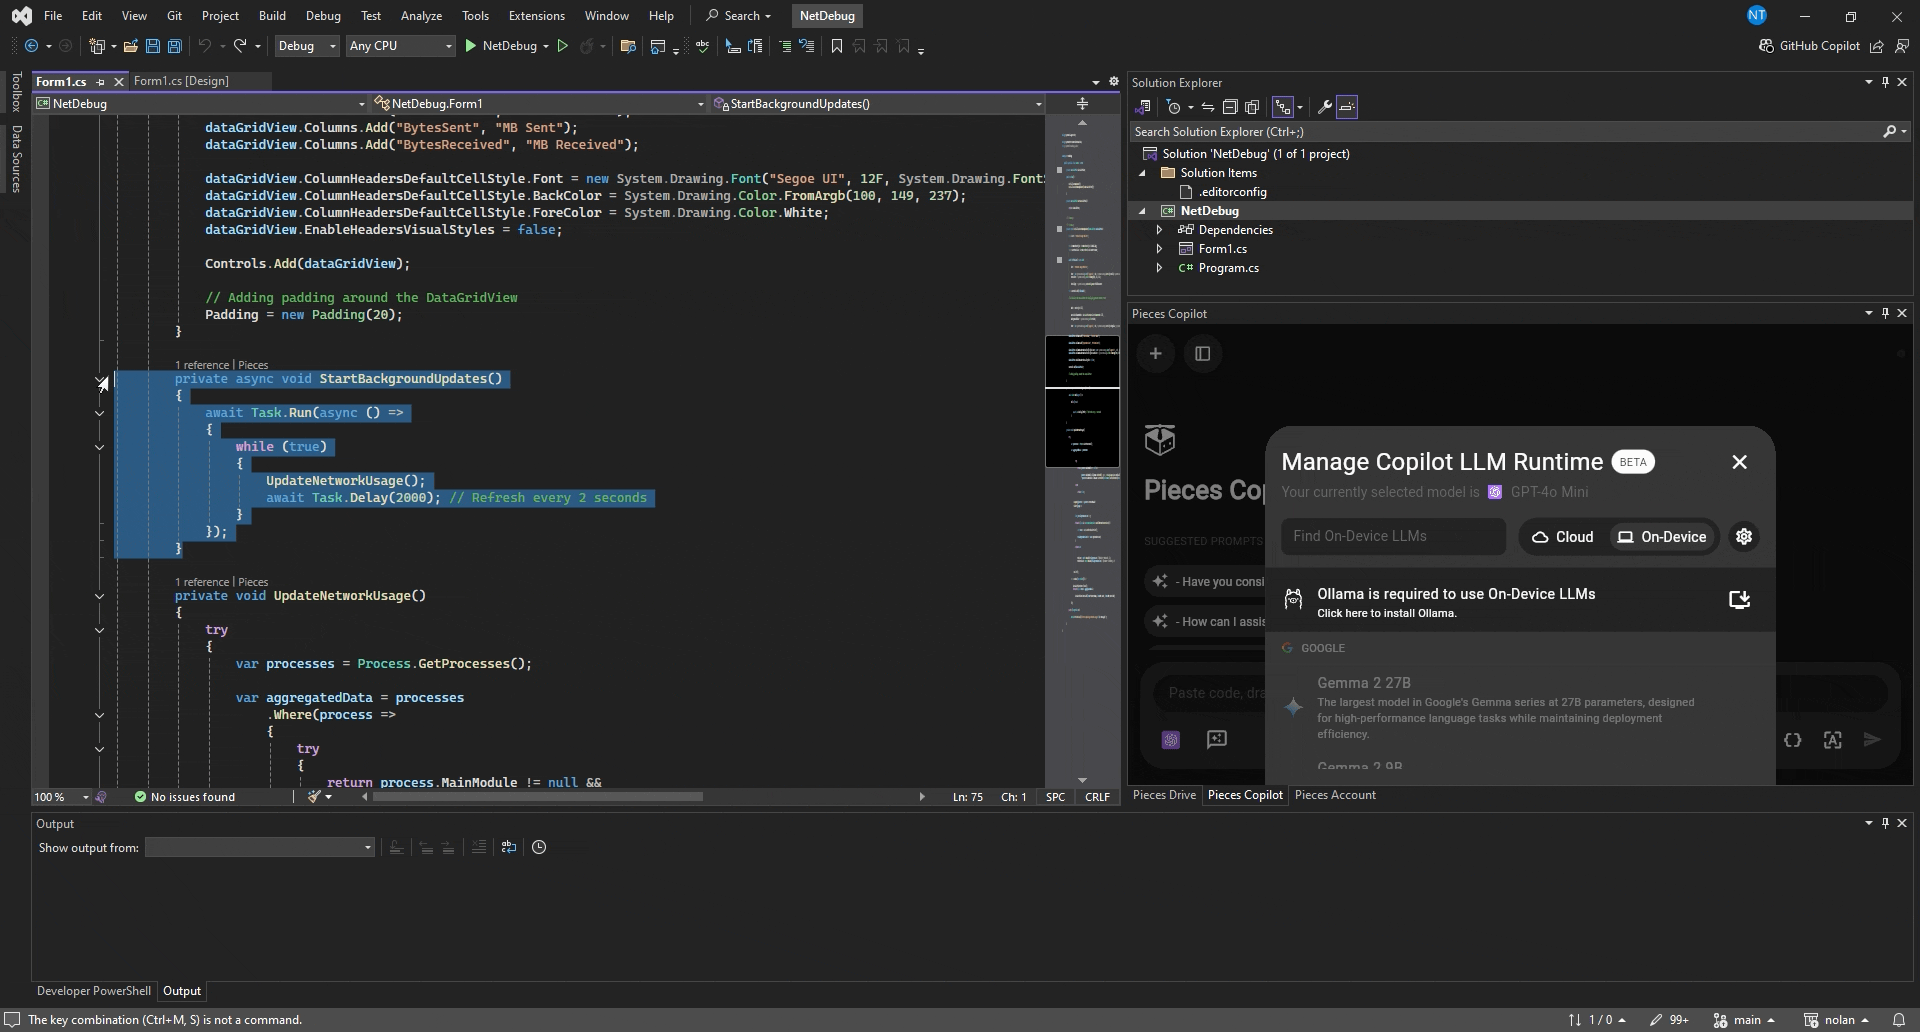Select the Cloud model option

pyautogui.click(x=1562, y=537)
